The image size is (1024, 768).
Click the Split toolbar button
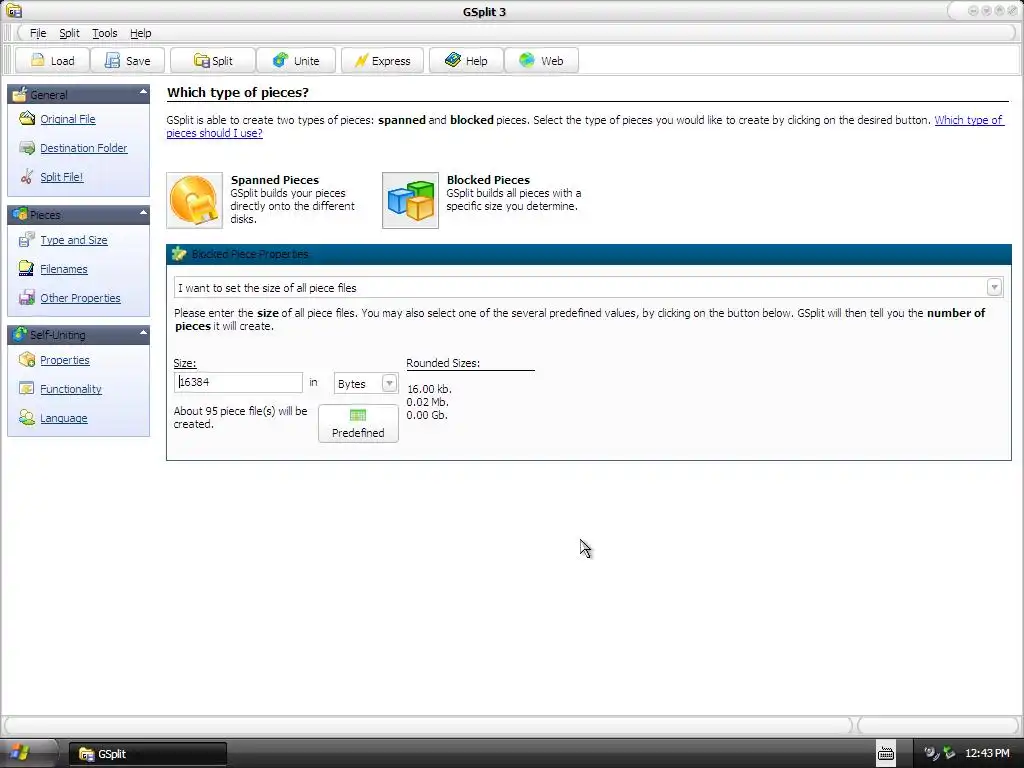[213, 61]
